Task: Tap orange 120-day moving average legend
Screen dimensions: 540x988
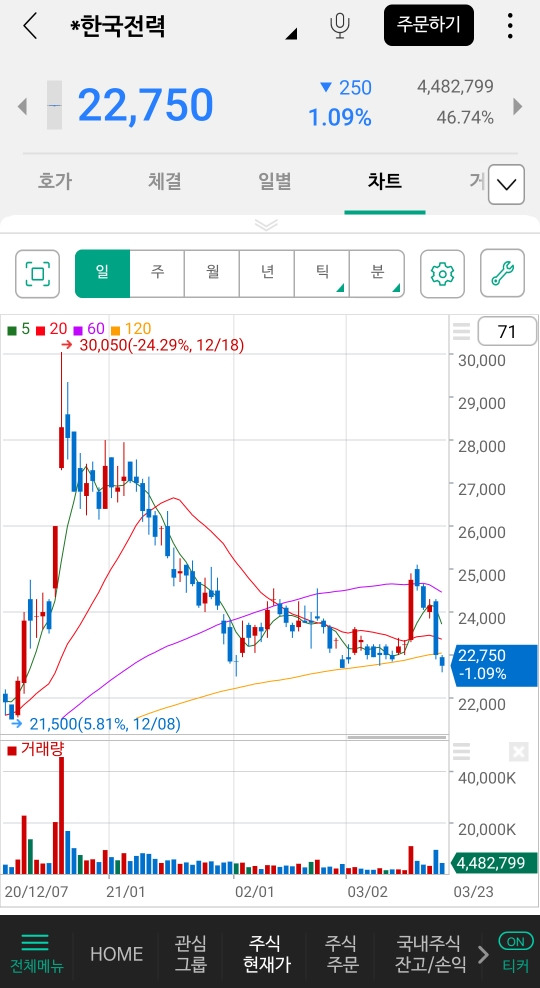Action: pyautogui.click(x=130, y=328)
